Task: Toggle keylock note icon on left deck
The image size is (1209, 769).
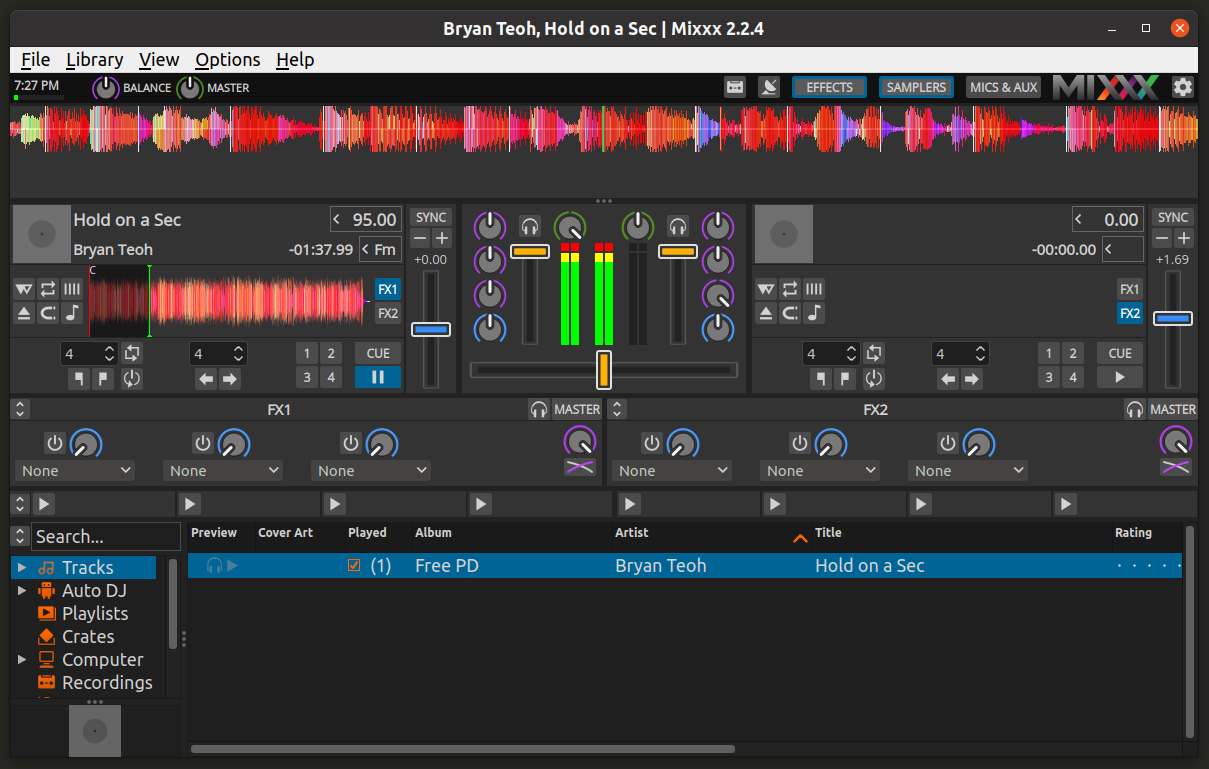Action: pyautogui.click(x=72, y=313)
